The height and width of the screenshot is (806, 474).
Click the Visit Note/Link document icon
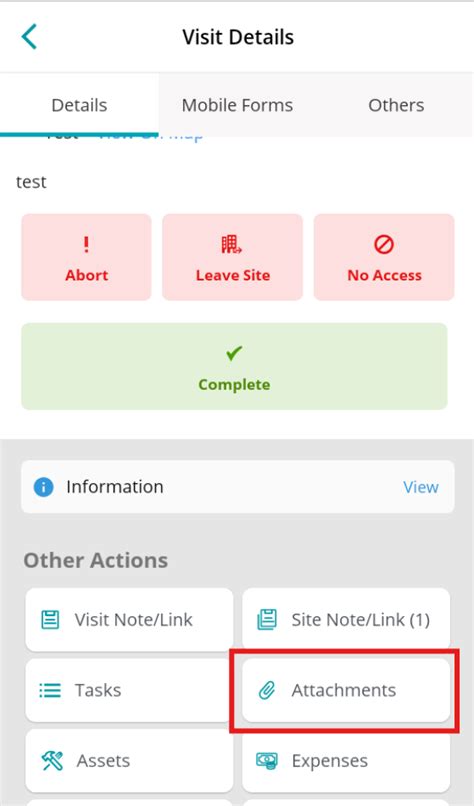50,620
